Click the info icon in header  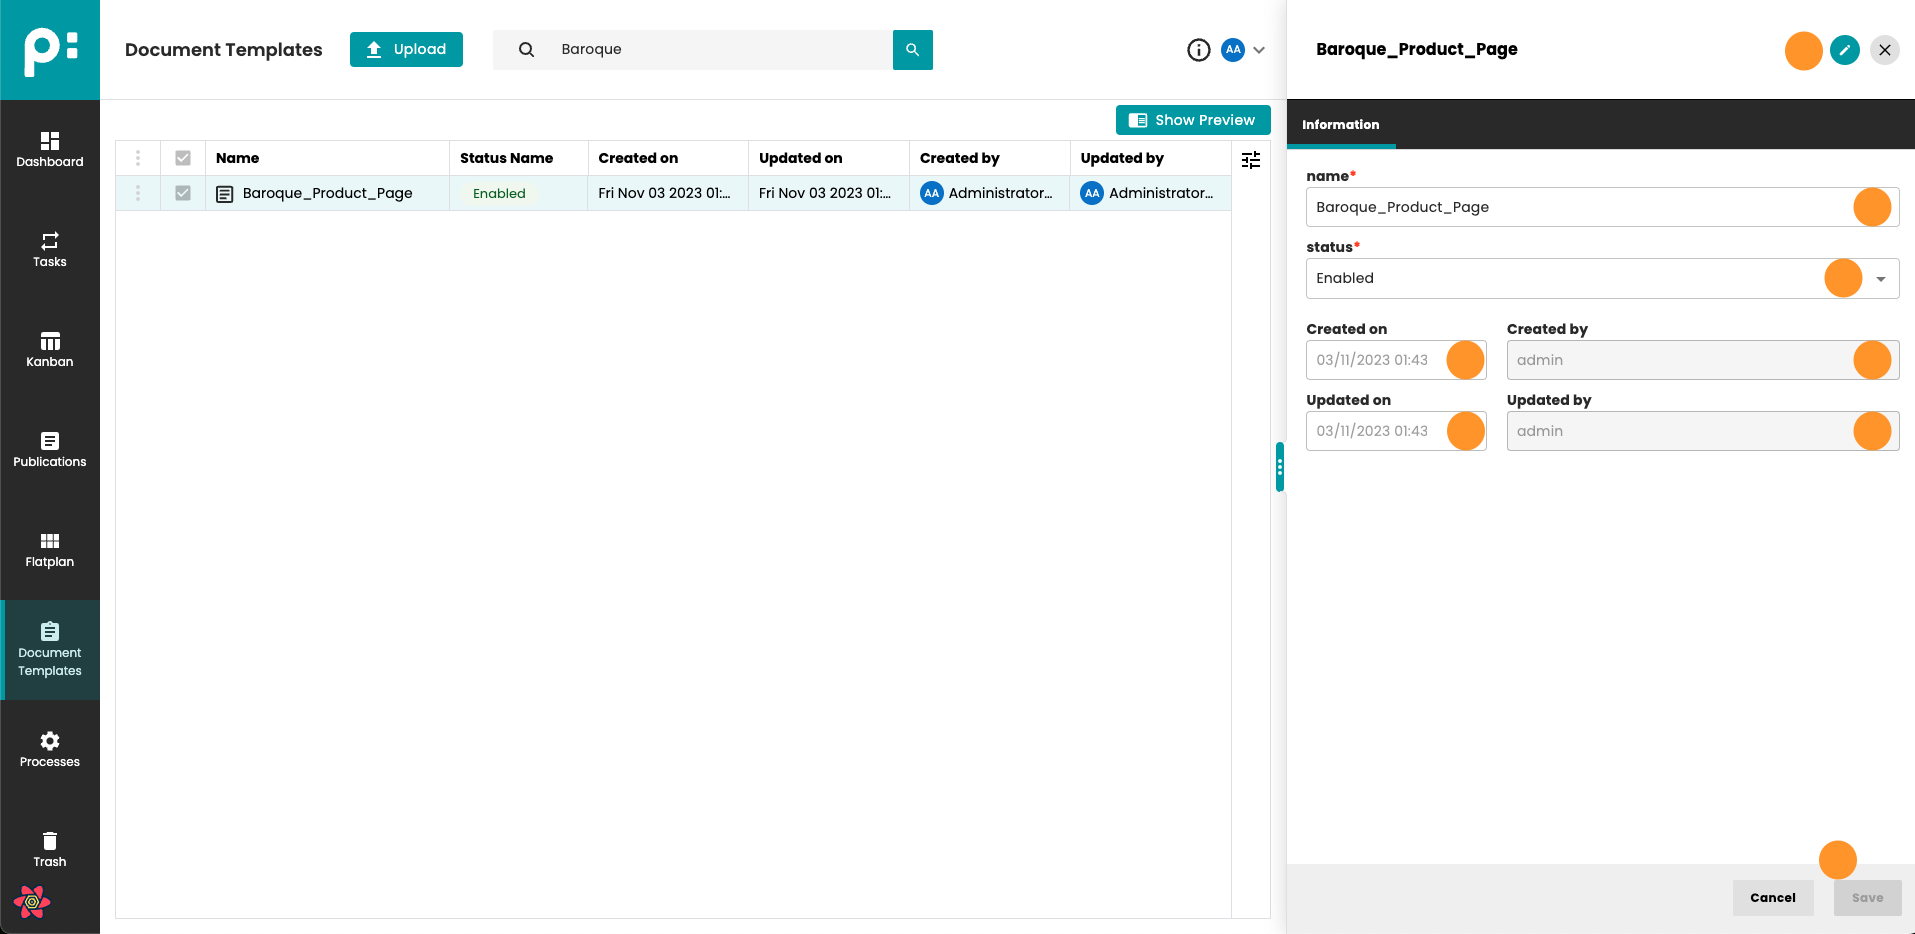coord(1198,50)
